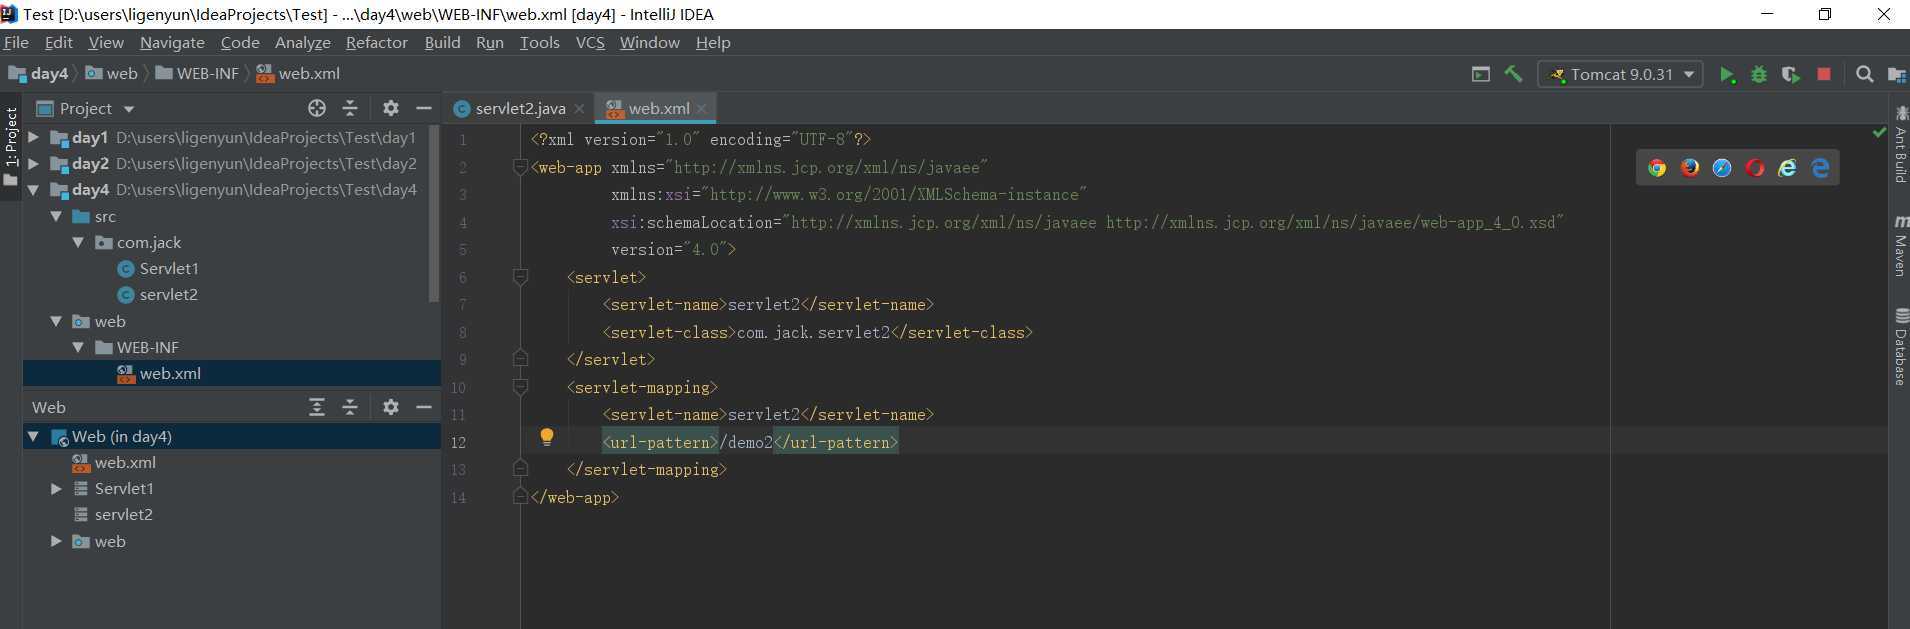Preview web.xml in Chrome browser
The width and height of the screenshot is (1910, 629).
[1657, 168]
